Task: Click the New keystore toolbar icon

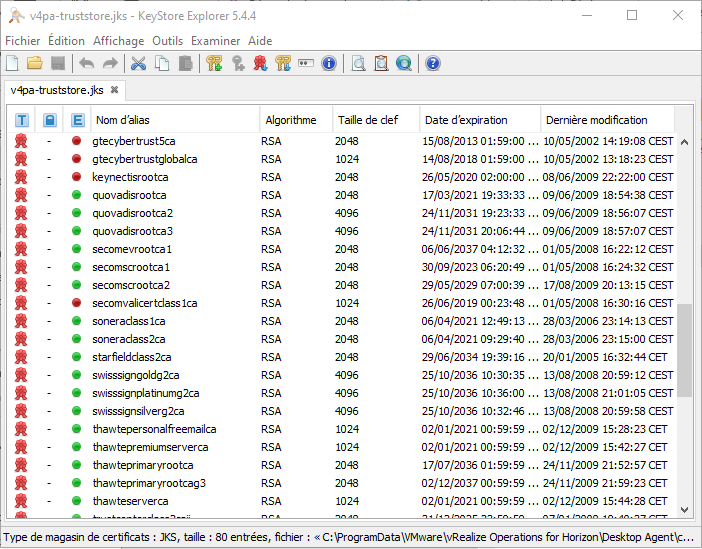Action: (x=13, y=64)
